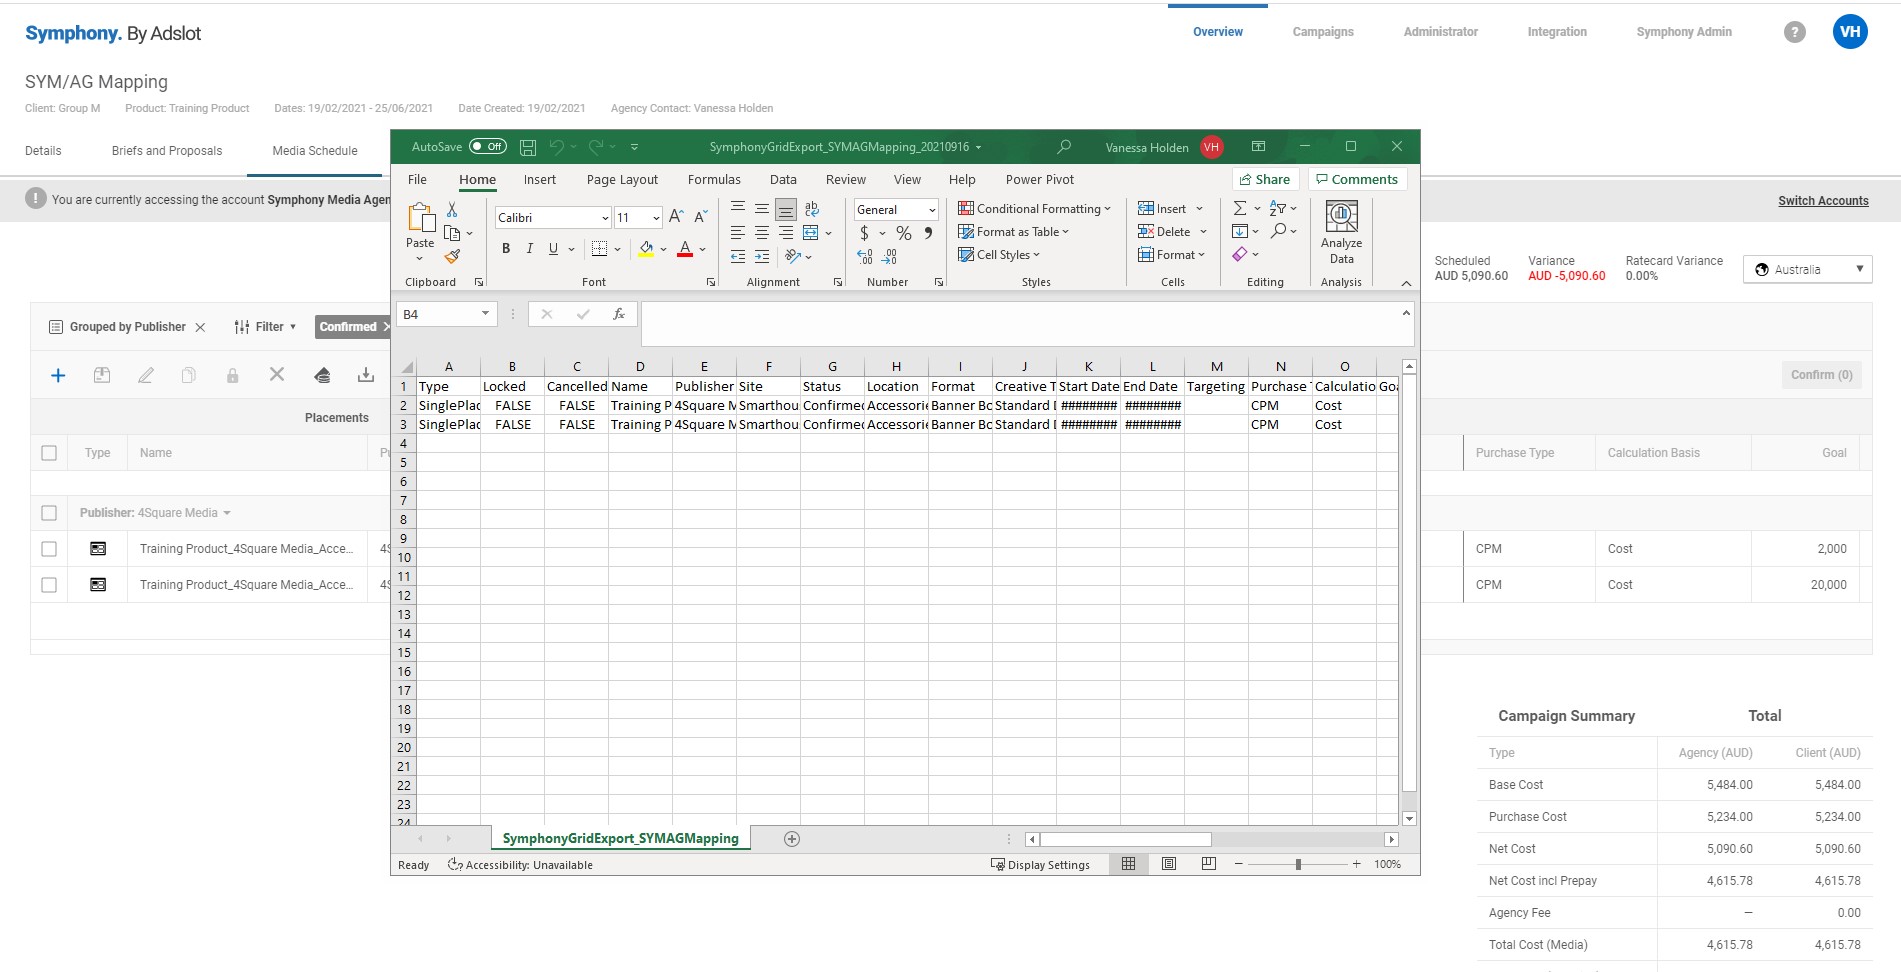Viewport: 1901px width, 972px height.
Task: Open the Australia country dropdown
Action: (x=1808, y=270)
